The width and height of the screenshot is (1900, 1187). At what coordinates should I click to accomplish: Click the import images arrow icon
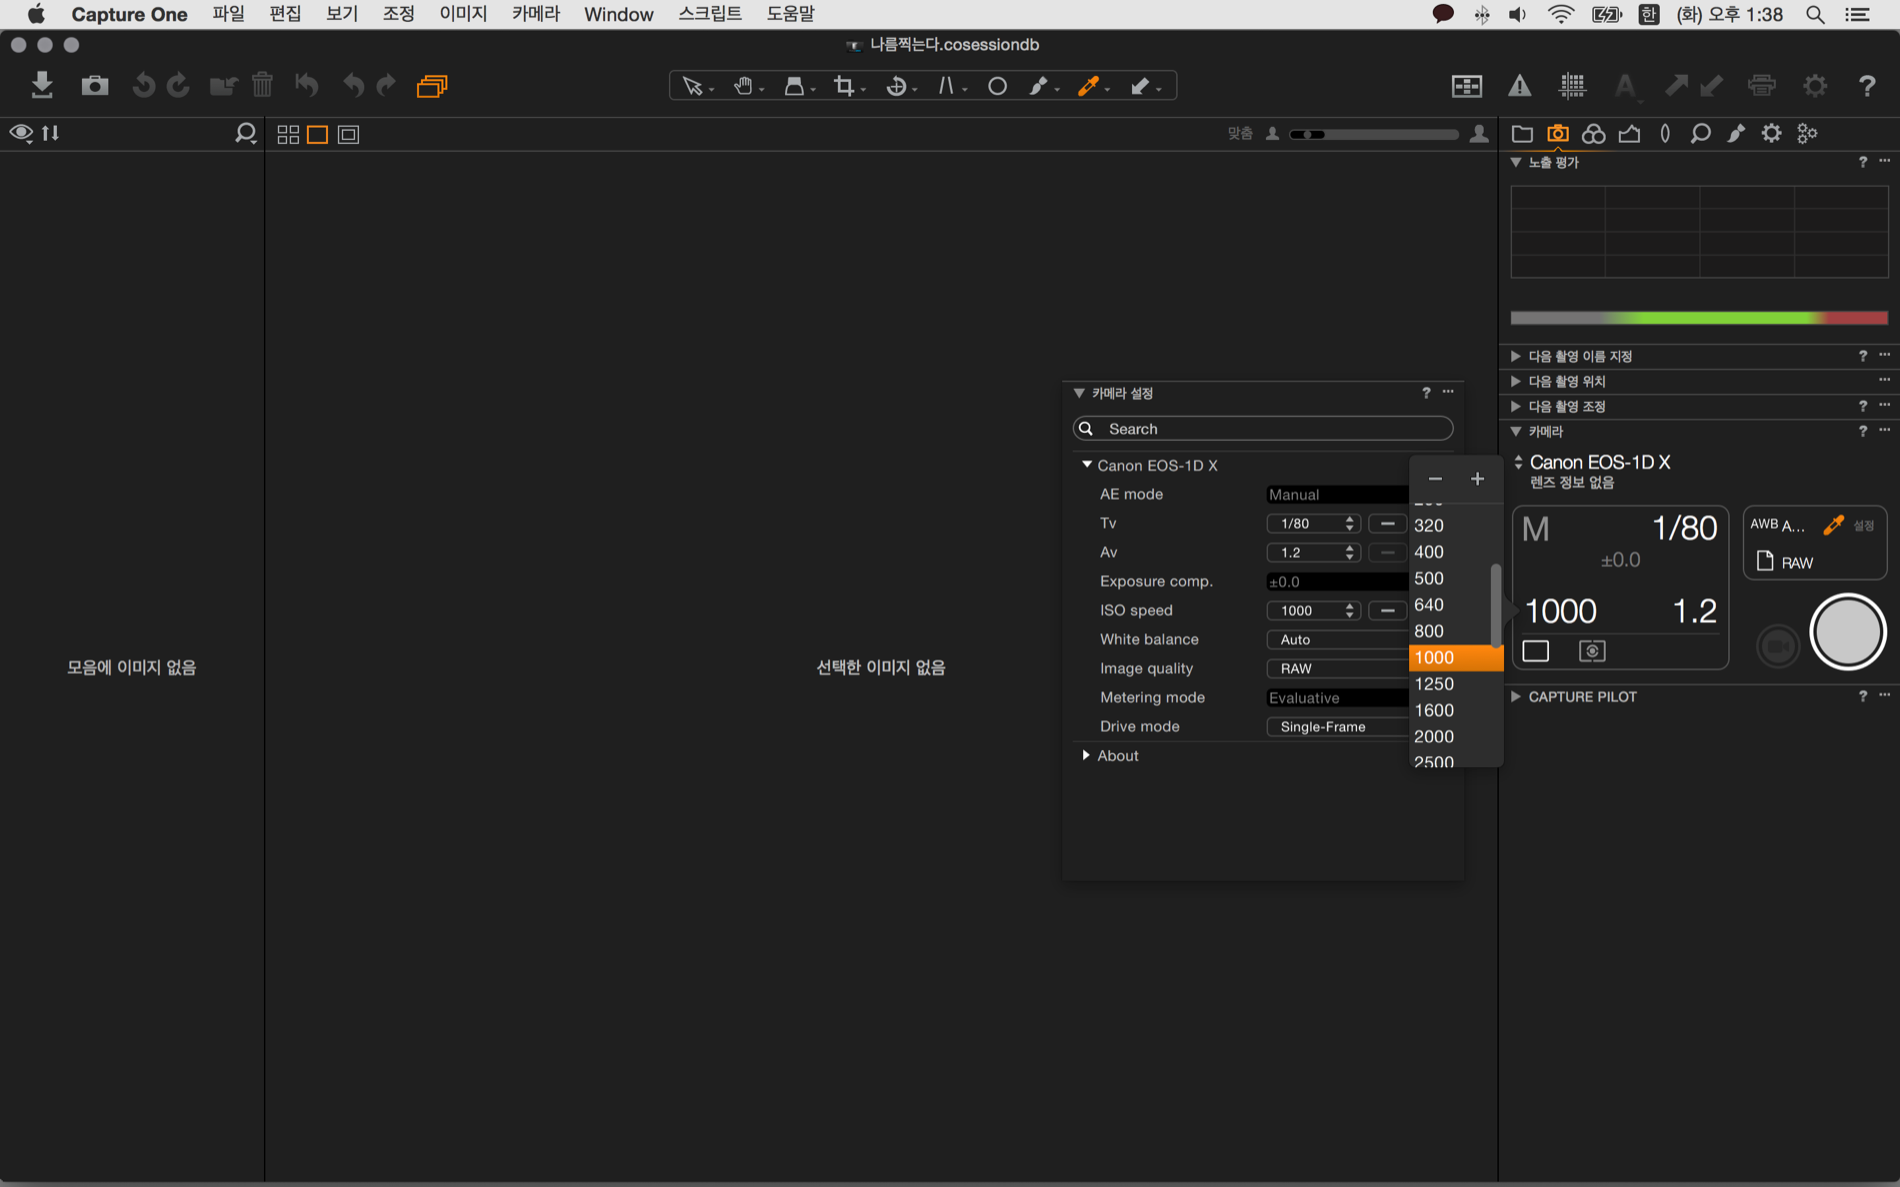(42, 85)
